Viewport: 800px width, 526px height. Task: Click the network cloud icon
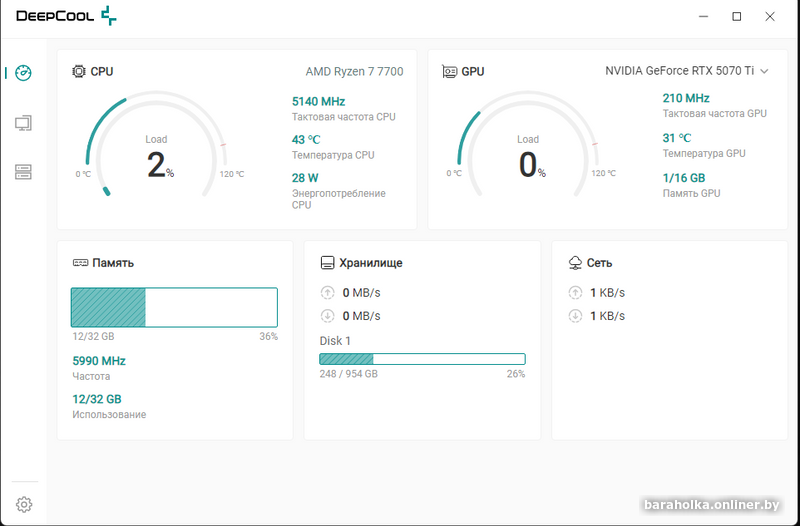point(575,263)
